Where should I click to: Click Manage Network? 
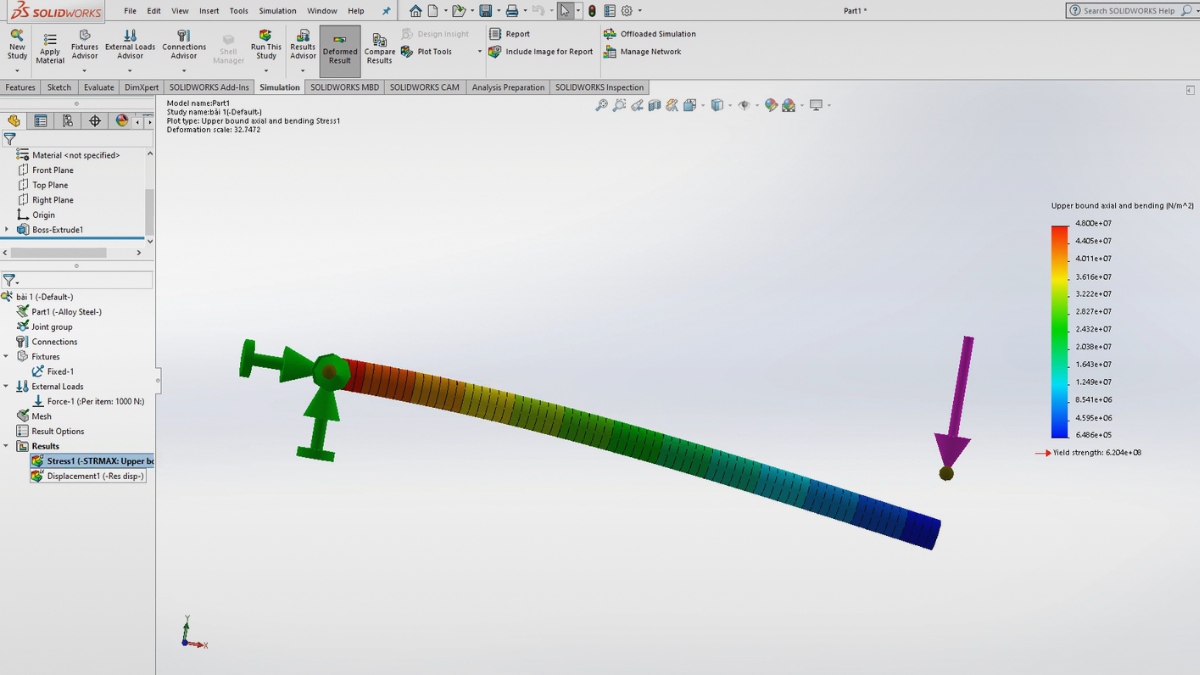tap(643, 52)
